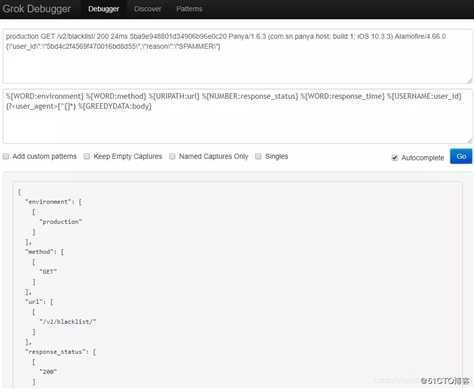Viewport: 474px width, 389px height.
Task: Enable Named Captures Only checkbox
Action: (x=172, y=156)
